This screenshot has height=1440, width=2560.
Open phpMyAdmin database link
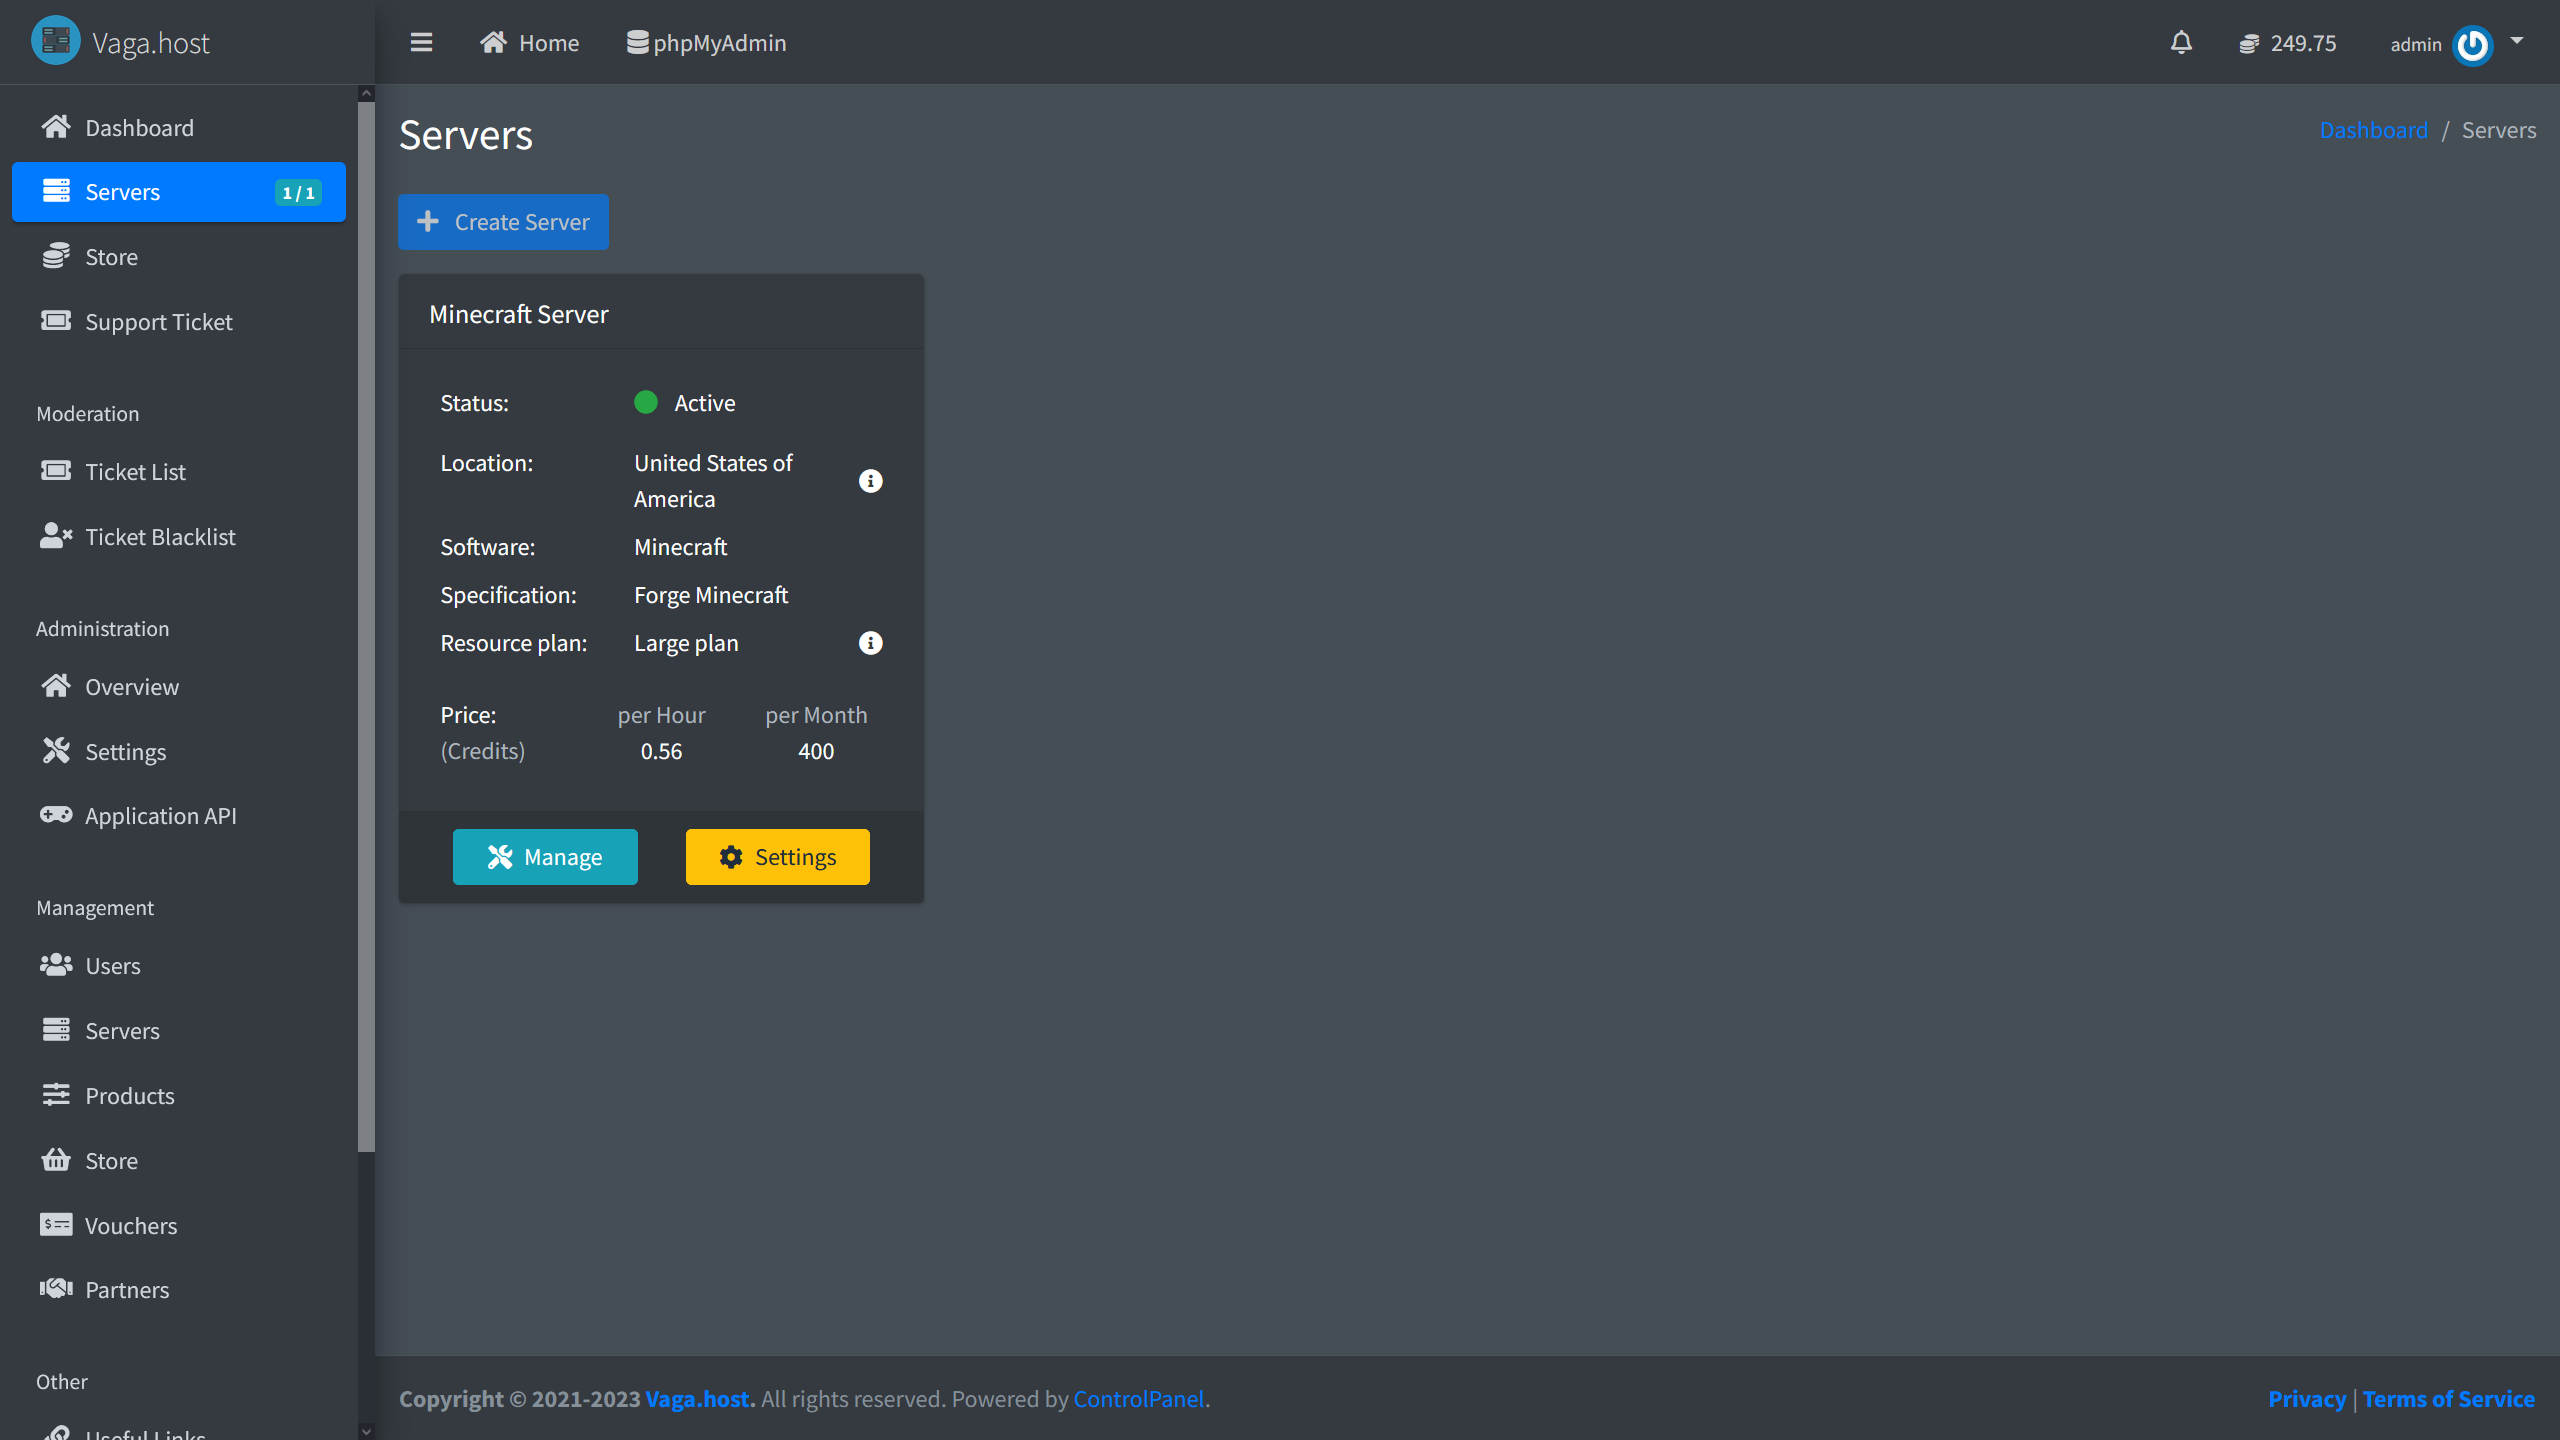(706, 43)
